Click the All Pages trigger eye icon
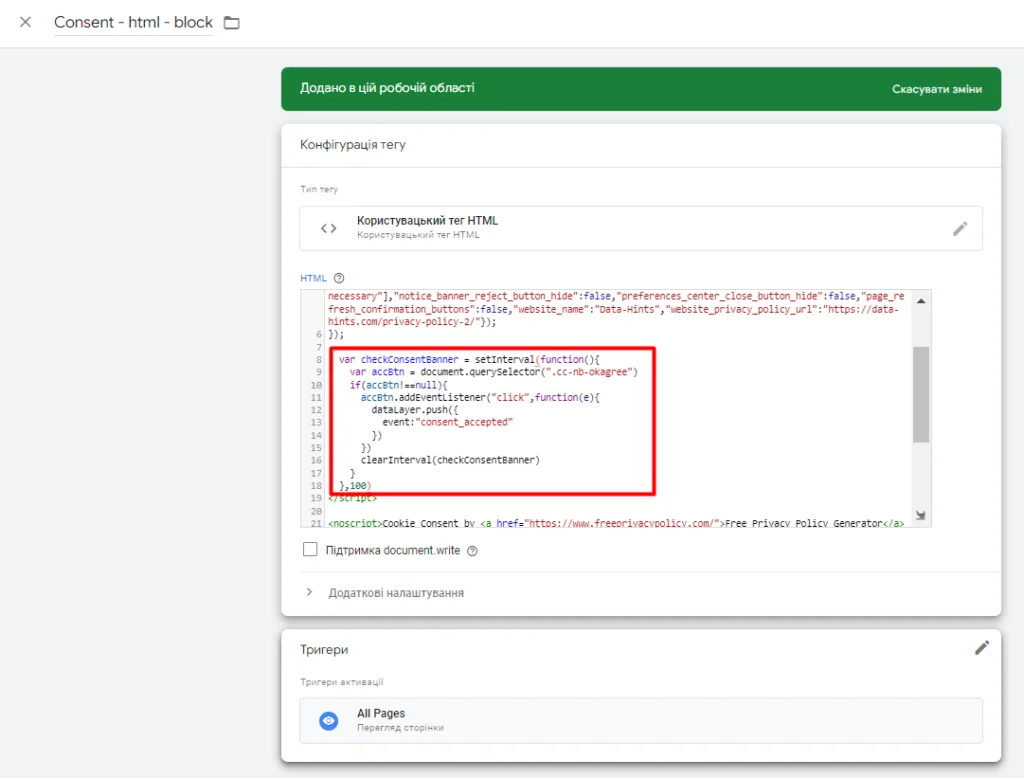The width and height of the screenshot is (1024, 778). pos(328,721)
